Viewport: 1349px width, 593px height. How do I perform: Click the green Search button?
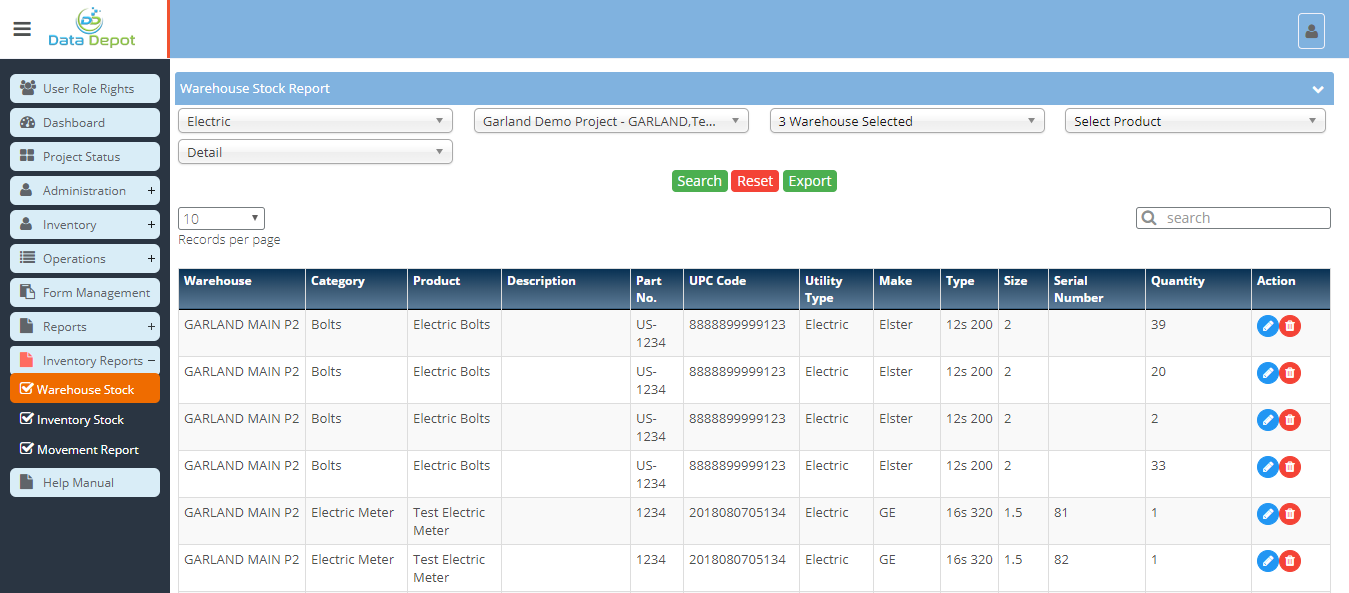pos(698,181)
